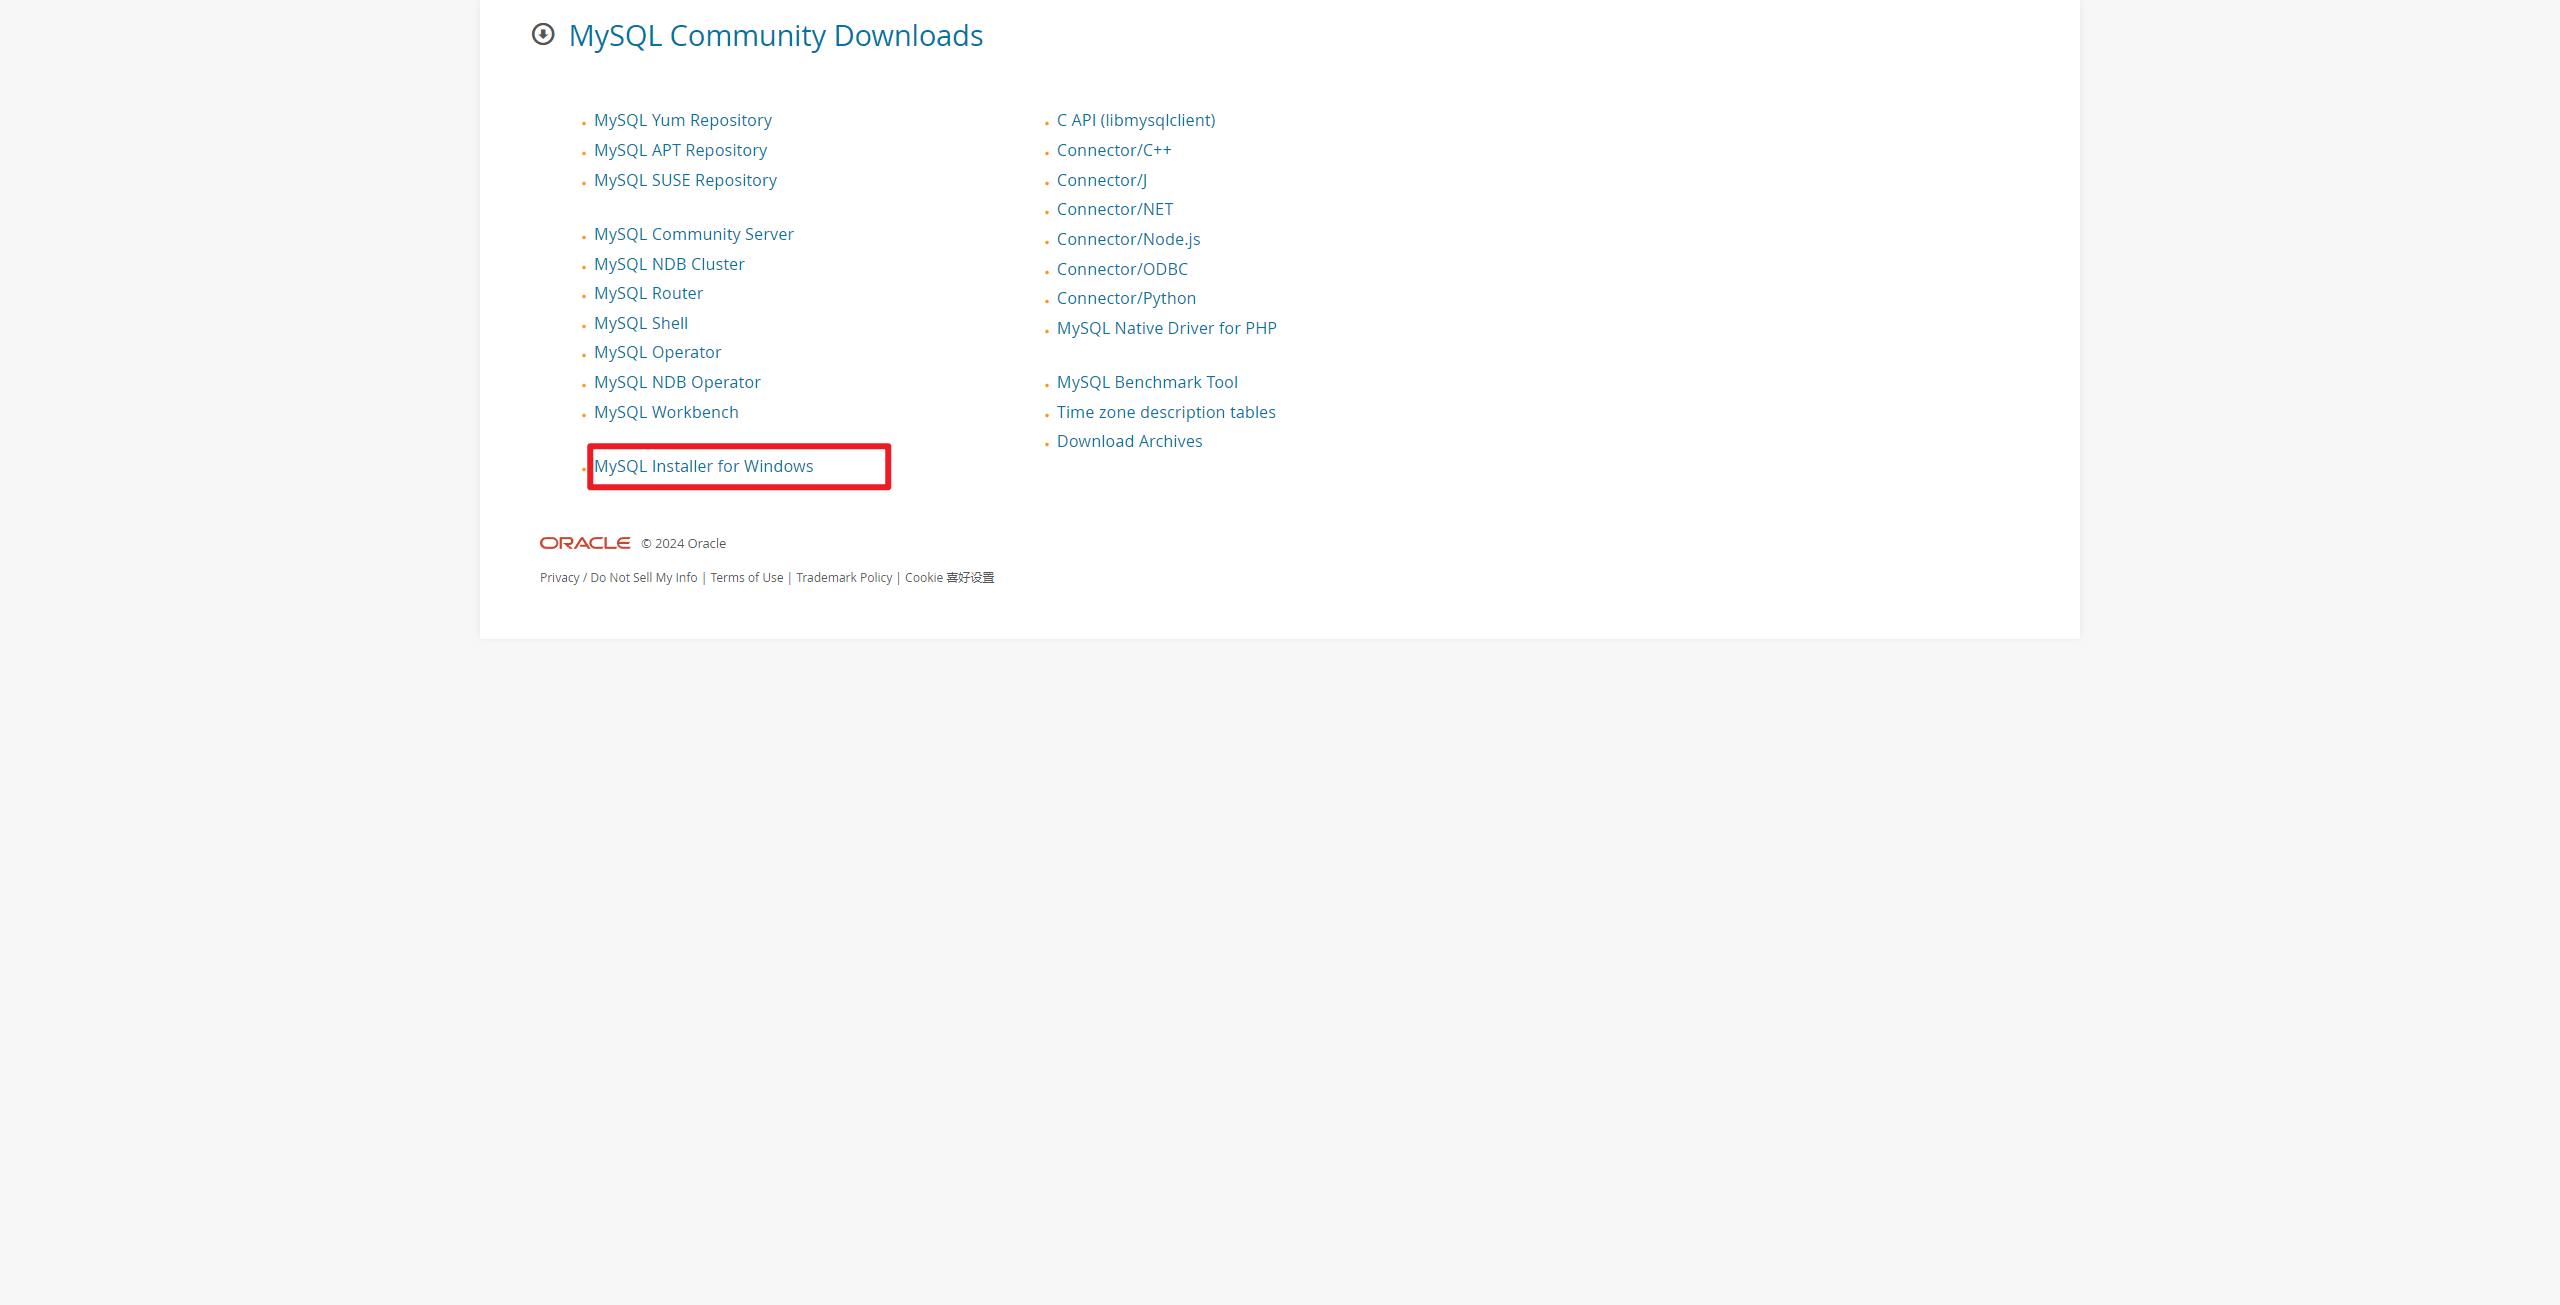The image size is (2560, 1305).
Task: Open MySQL Community Server downloads
Action: pos(693,235)
